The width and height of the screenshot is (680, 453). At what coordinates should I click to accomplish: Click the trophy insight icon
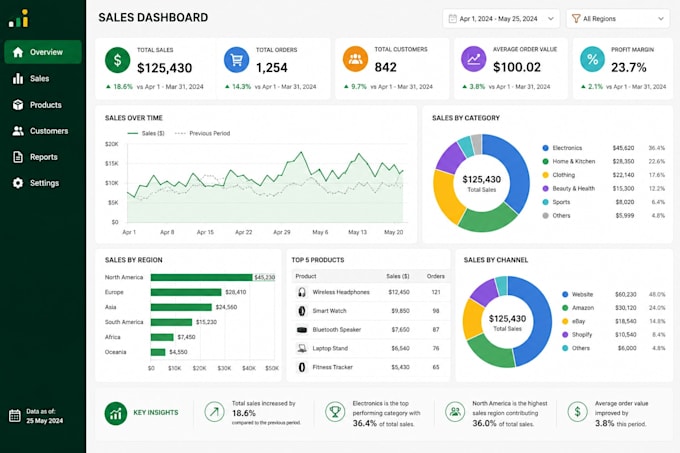(335, 411)
